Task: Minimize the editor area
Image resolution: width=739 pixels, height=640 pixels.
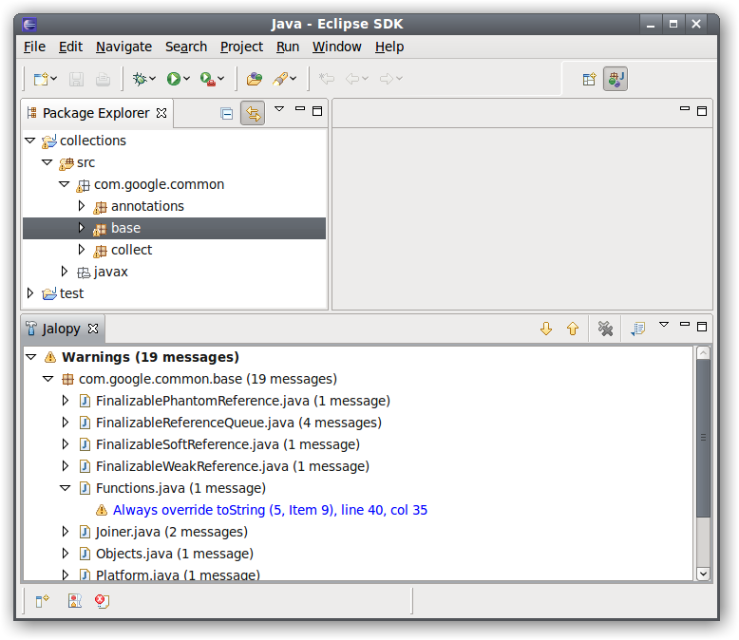Action: pyautogui.click(x=685, y=108)
